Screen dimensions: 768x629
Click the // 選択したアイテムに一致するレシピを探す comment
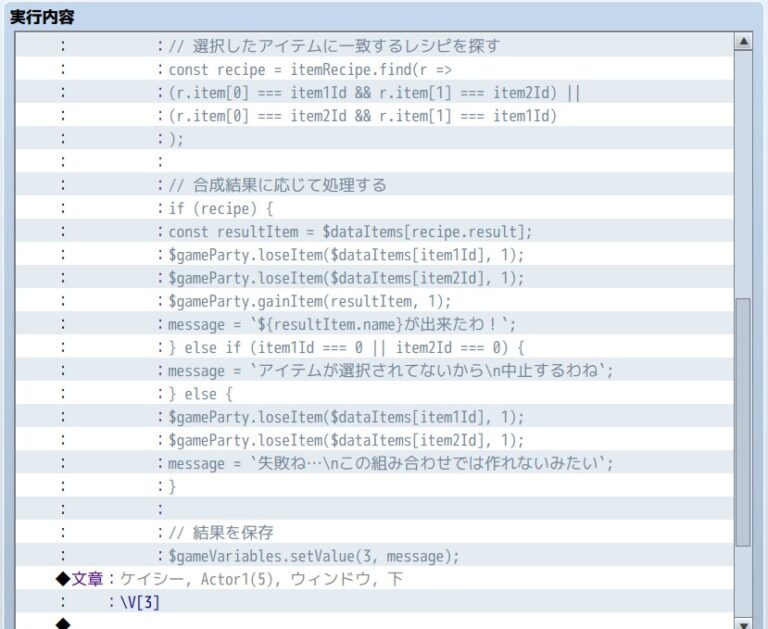click(x=333, y=46)
